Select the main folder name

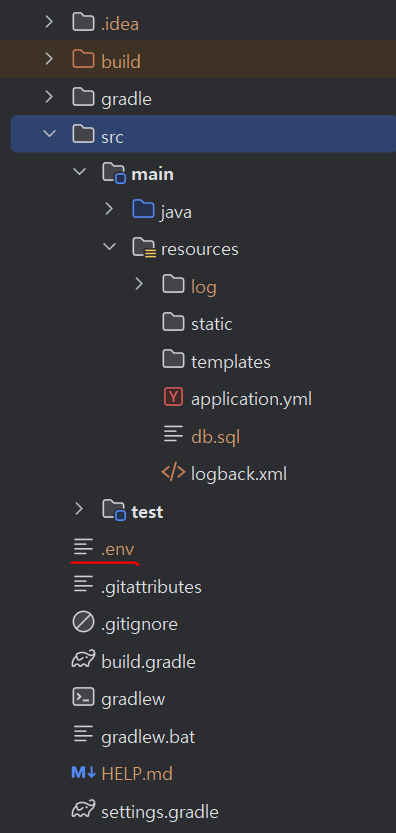coord(152,174)
